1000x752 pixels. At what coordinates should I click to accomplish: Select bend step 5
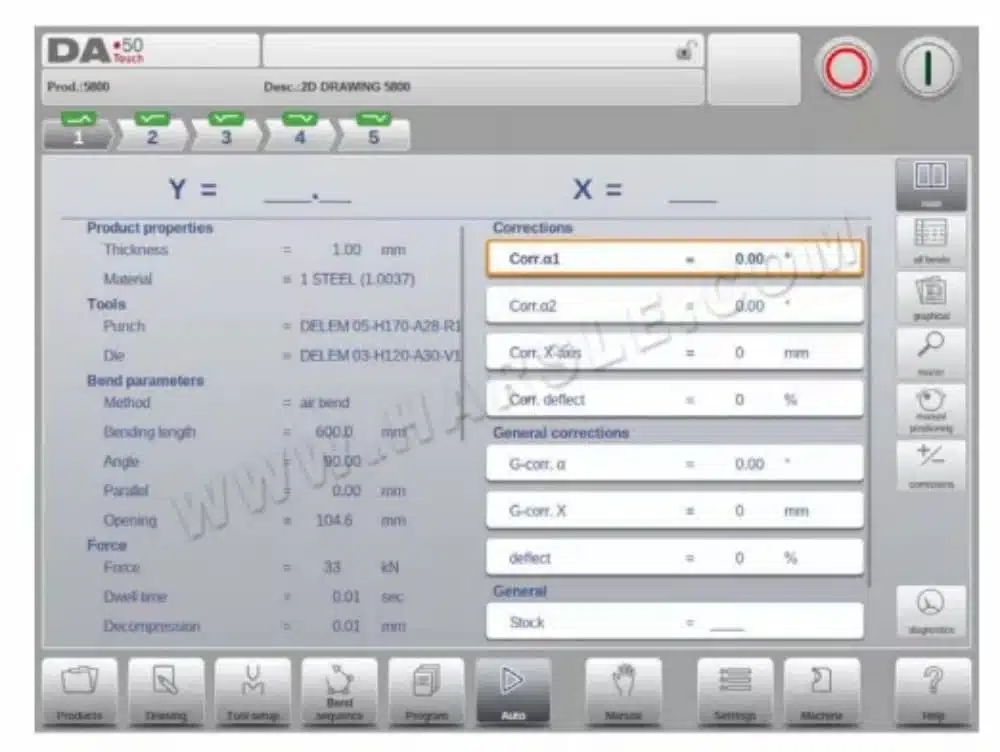click(x=374, y=133)
